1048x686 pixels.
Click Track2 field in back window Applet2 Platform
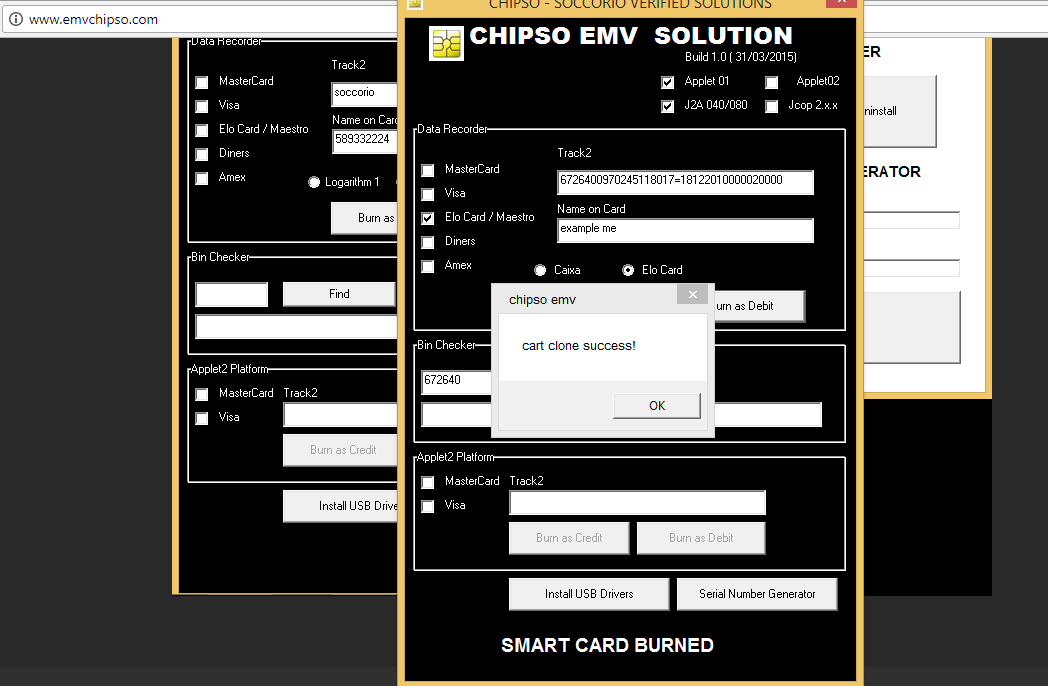(x=340, y=415)
